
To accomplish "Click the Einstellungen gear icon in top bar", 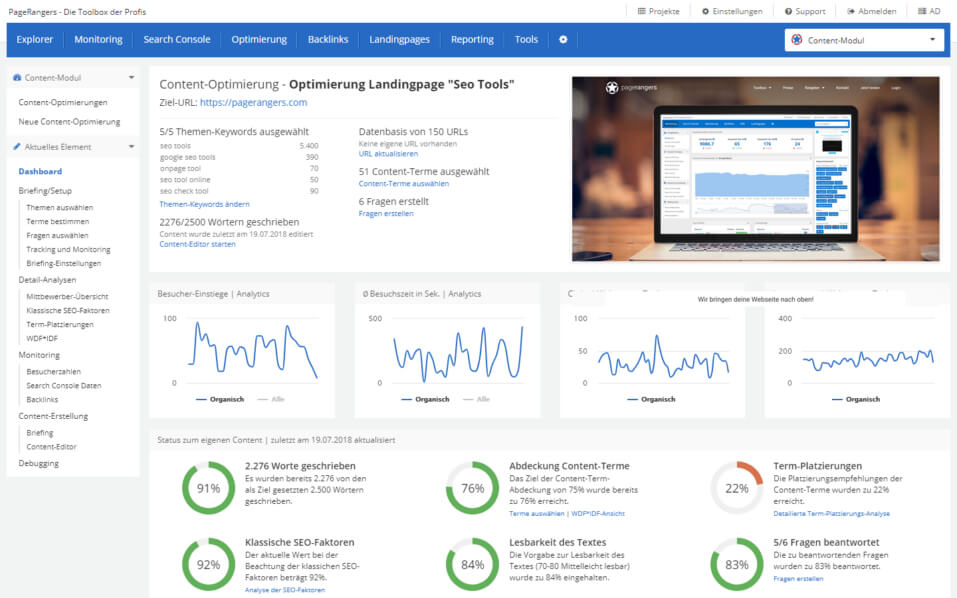I will (706, 11).
